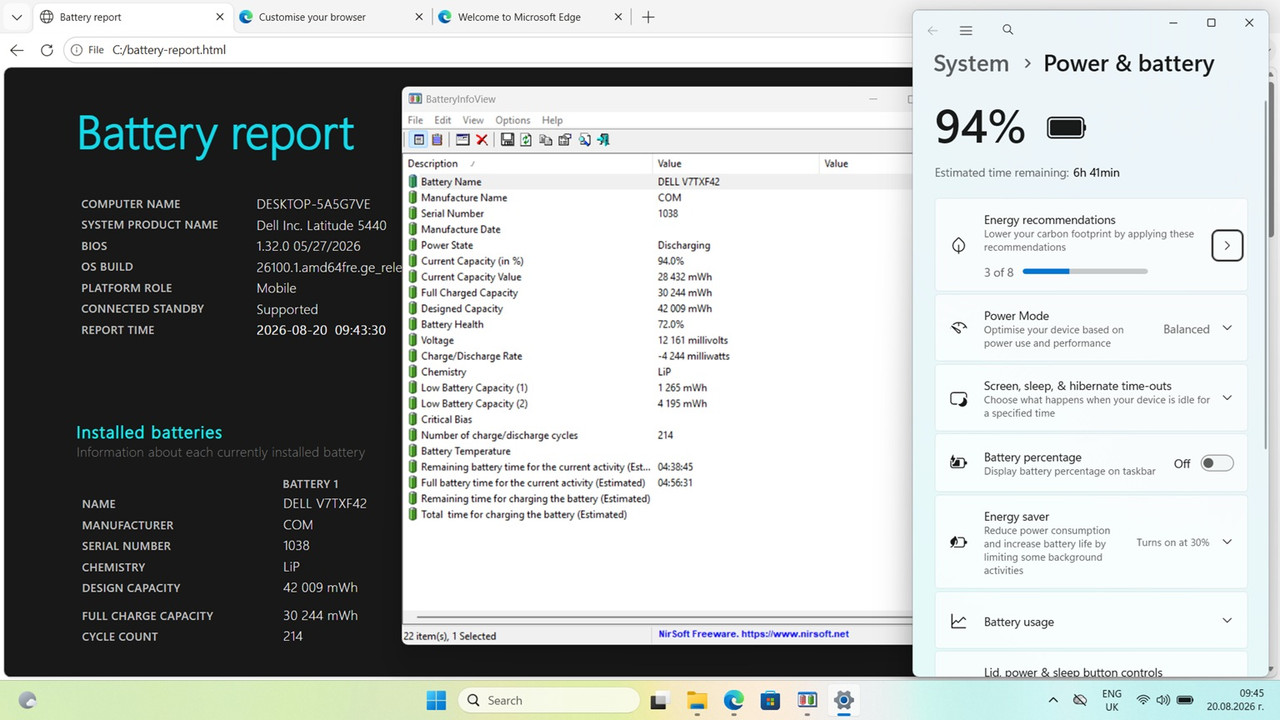
Task: Select the Full Charged Capacity row
Action: [658, 293]
